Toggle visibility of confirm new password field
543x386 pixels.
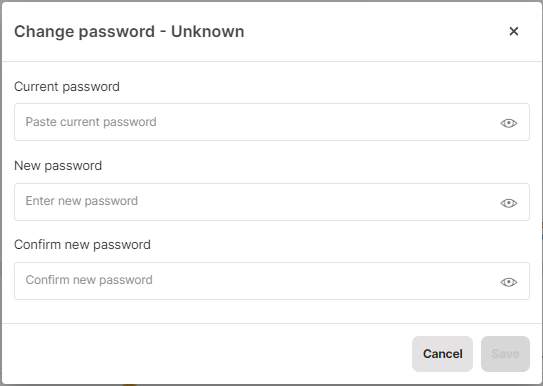pyautogui.click(x=508, y=282)
